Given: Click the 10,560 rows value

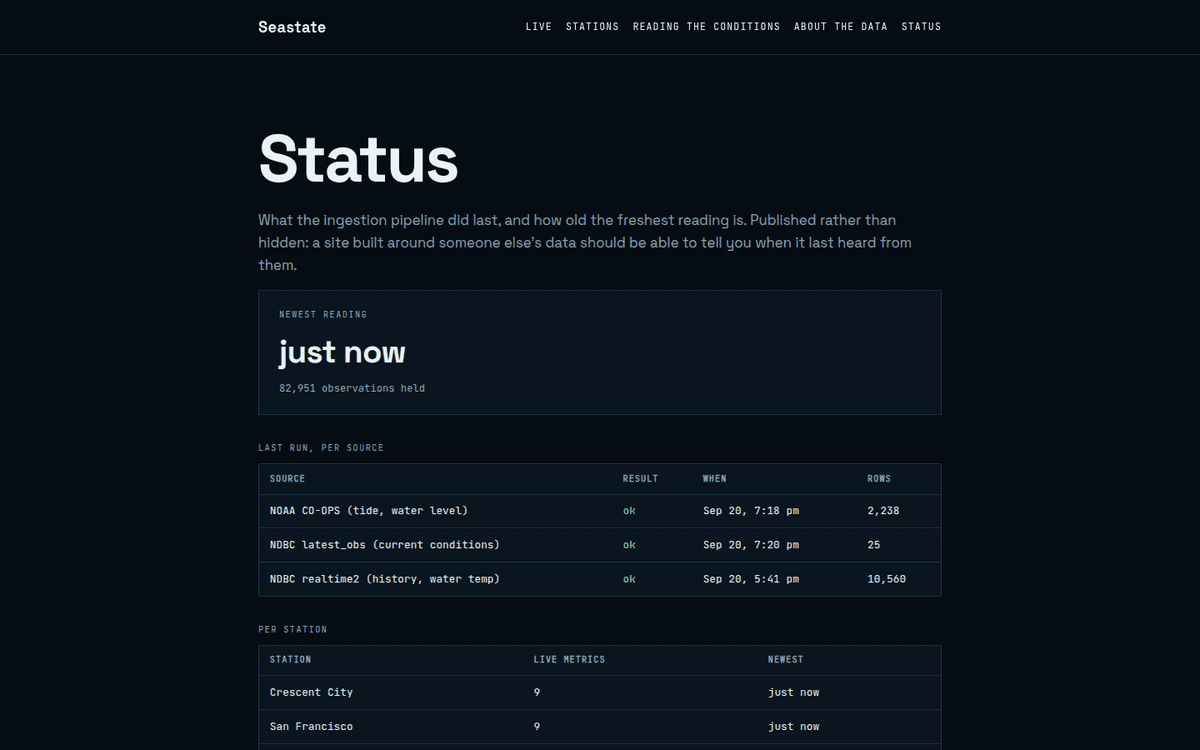Looking at the screenshot, I should [886, 579].
